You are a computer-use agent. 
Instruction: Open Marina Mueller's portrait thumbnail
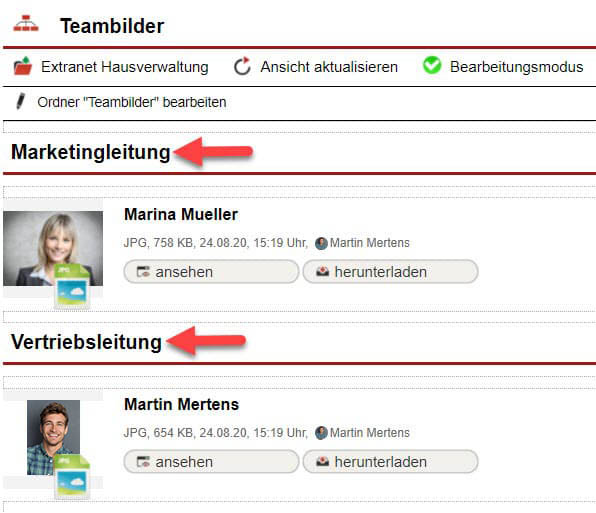[x=53, y=249]
